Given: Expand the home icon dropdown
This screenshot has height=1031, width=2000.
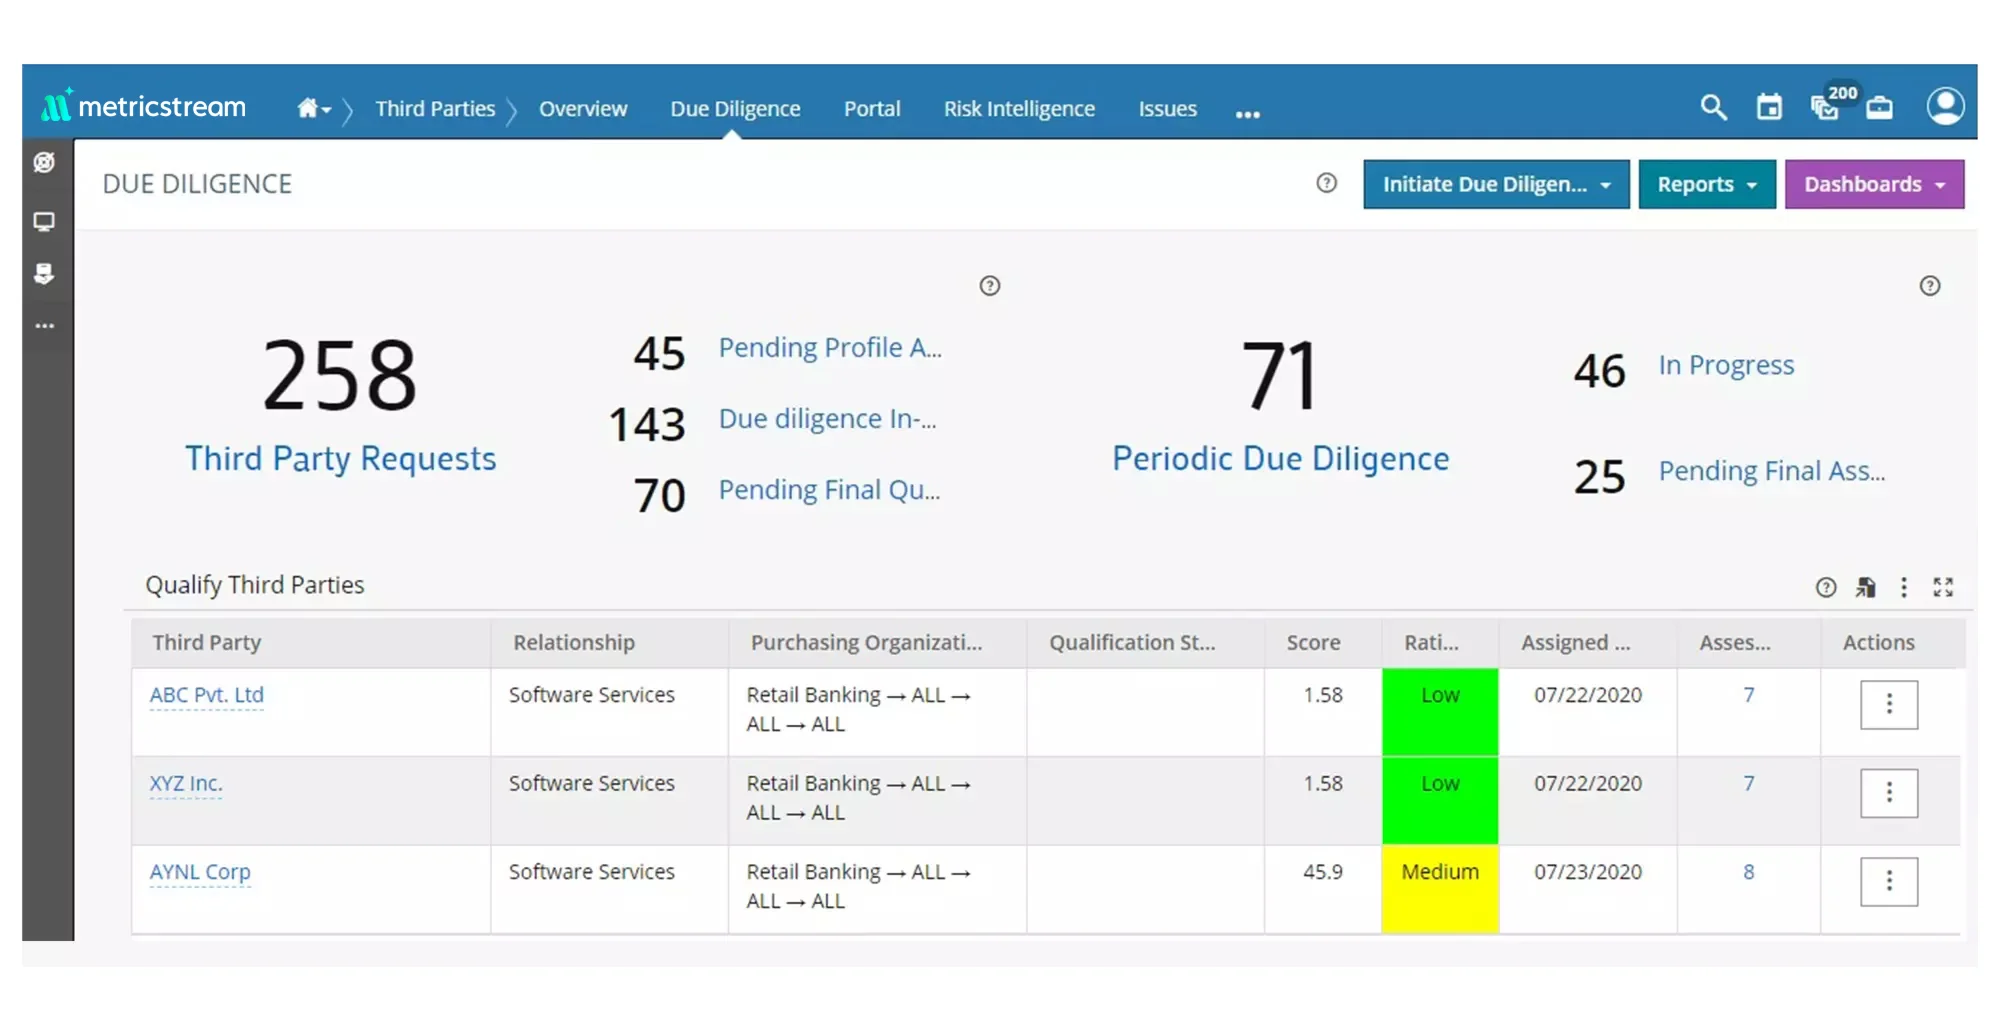Looking at the screenshot, I should click(314, 108).
